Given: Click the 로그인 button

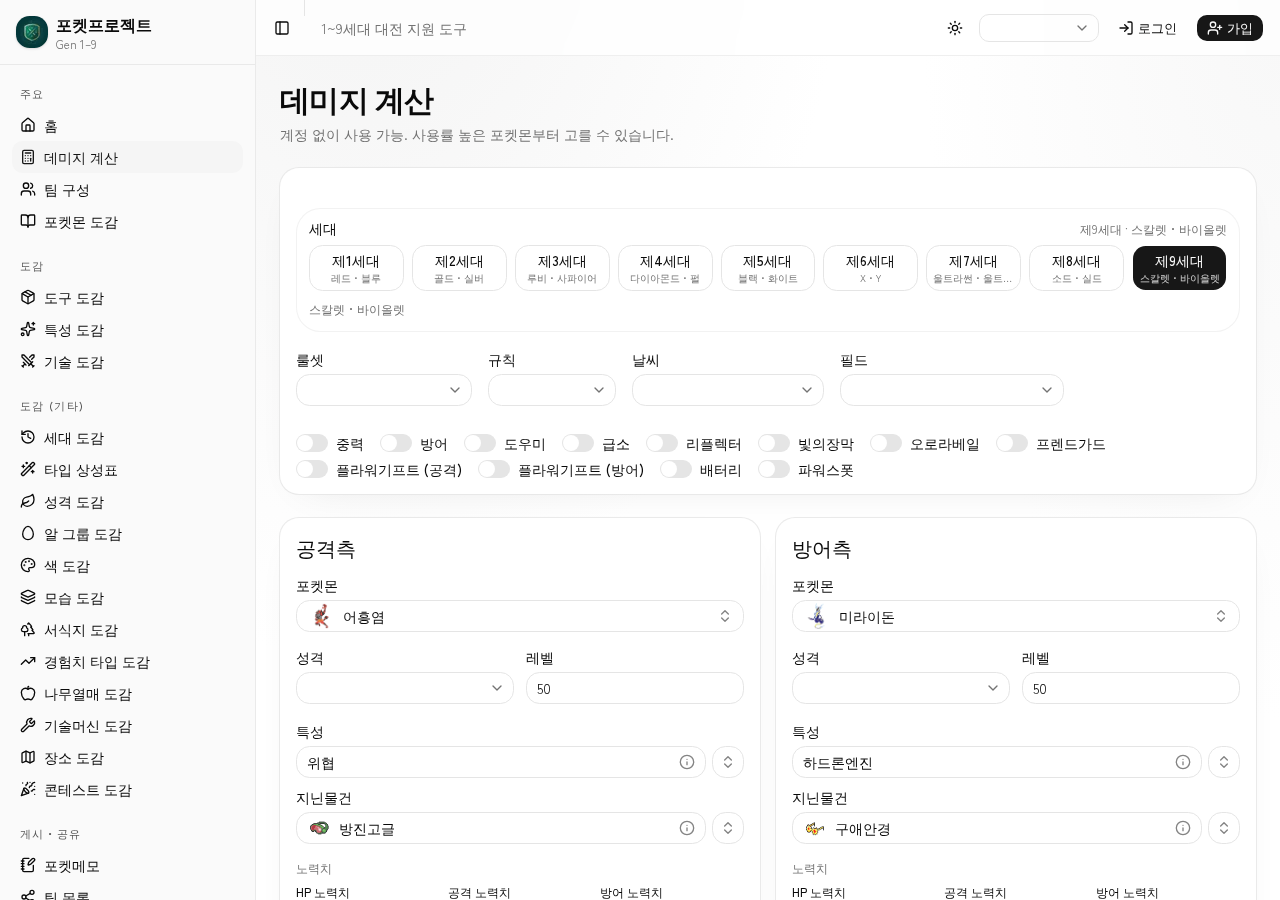Looking at the screenshot, I should coord(1147,28).
